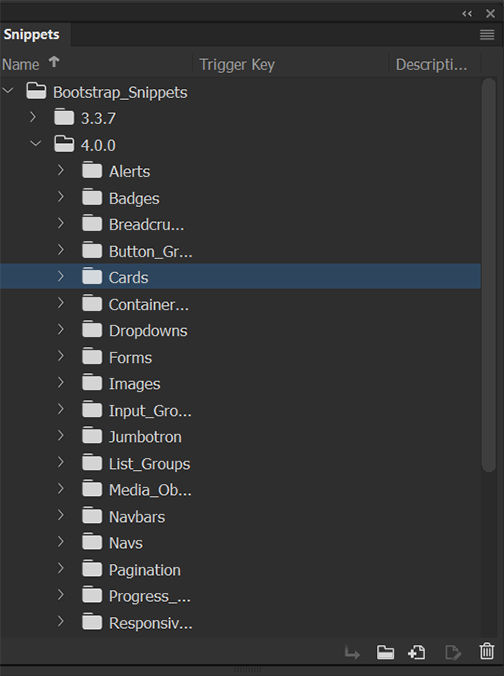The width and height of the screenshot is (504, 676).
Task: Expand the Button_Gr... folder
Action: (x=61, y=250)
